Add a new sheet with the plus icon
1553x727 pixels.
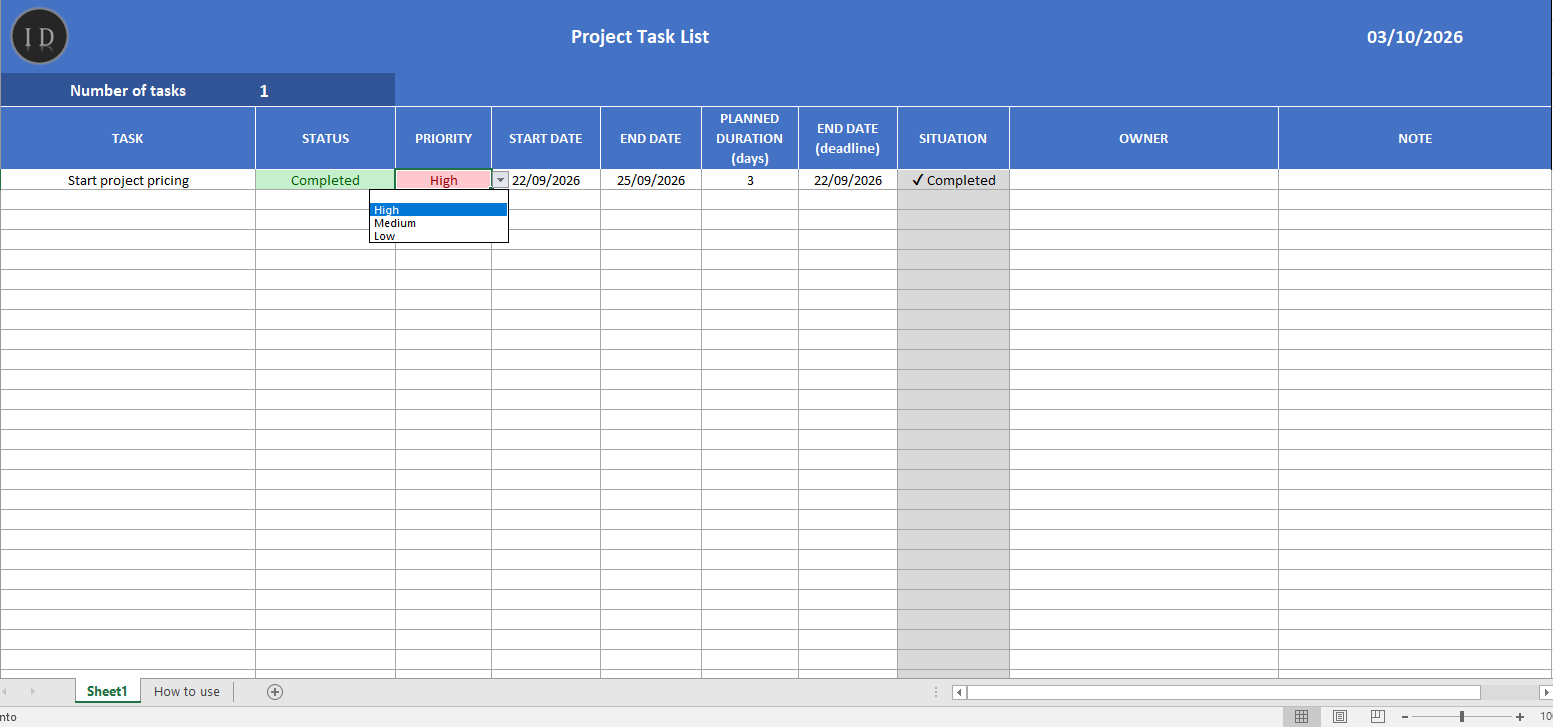[275, 691]
